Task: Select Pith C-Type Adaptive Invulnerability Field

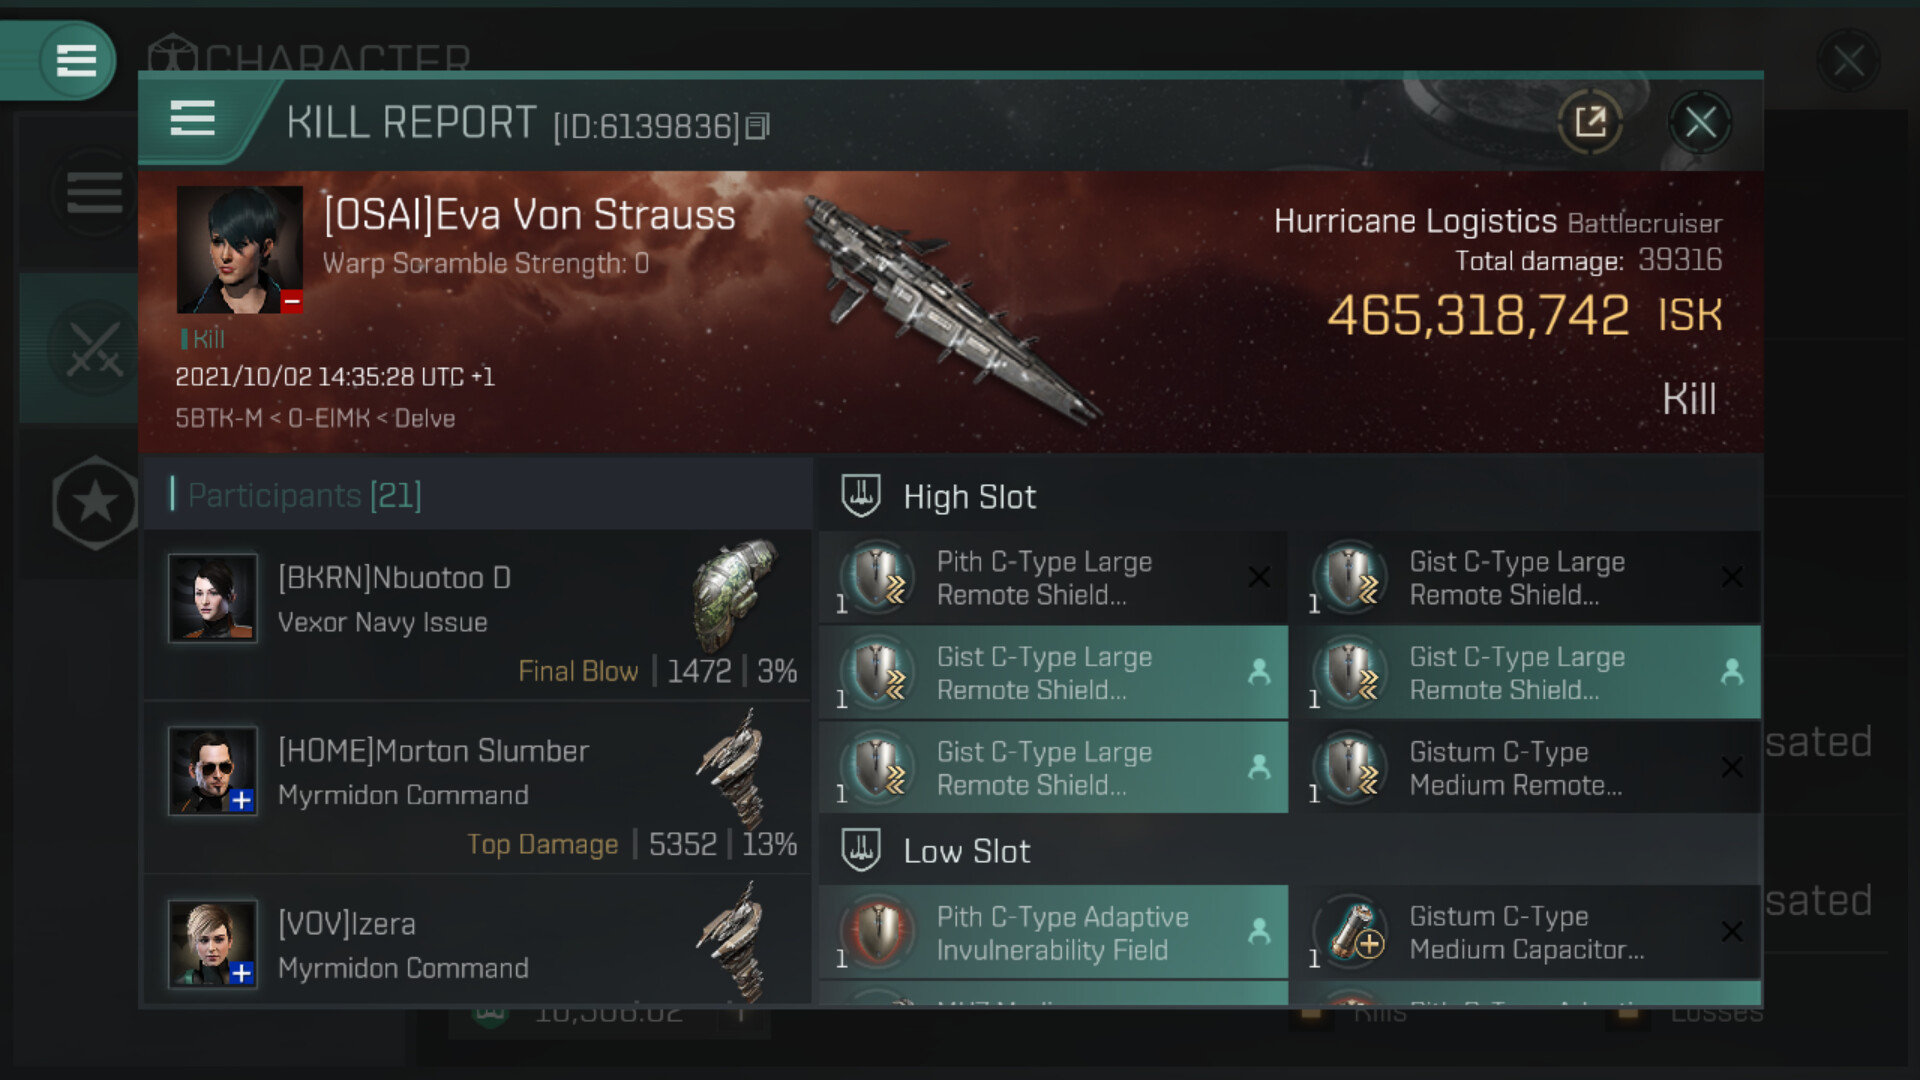Action: (x=1053, y=932)
